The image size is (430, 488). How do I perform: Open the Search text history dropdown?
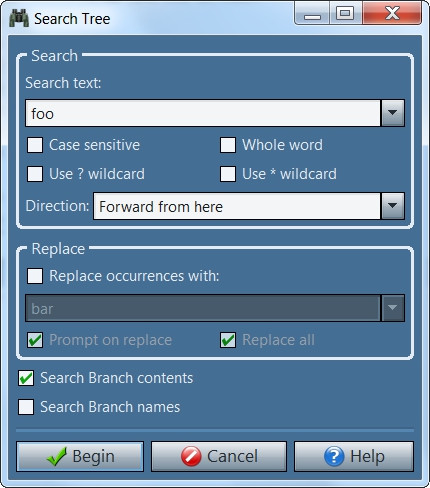pos(393,113)
